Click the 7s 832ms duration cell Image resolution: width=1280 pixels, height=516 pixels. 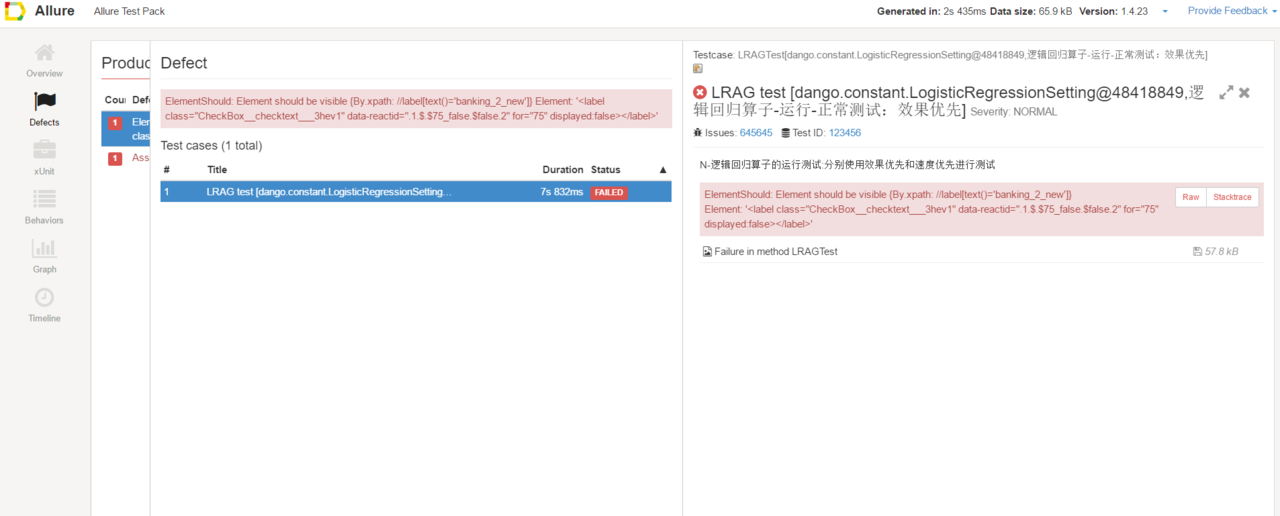562,192
